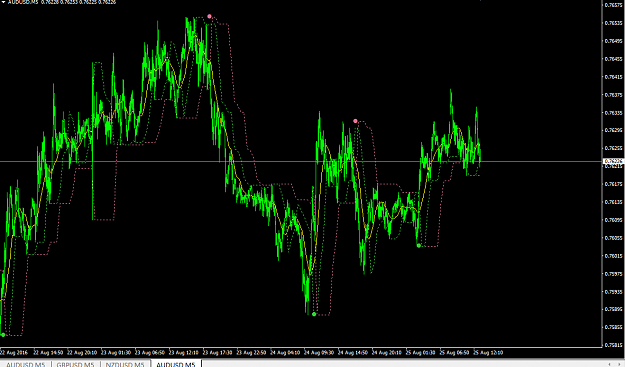Click the 23 Aug 01:30 time label

click(116, 353)
